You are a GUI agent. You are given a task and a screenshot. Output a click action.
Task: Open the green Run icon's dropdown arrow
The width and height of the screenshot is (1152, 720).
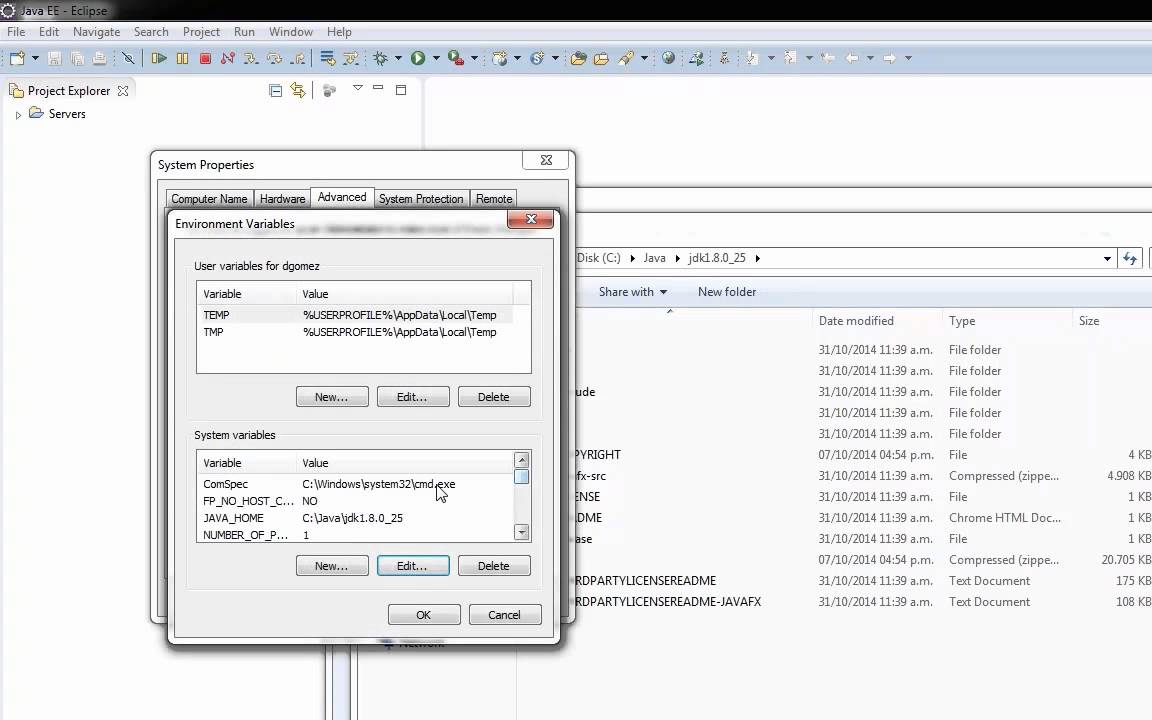point(436,58)
